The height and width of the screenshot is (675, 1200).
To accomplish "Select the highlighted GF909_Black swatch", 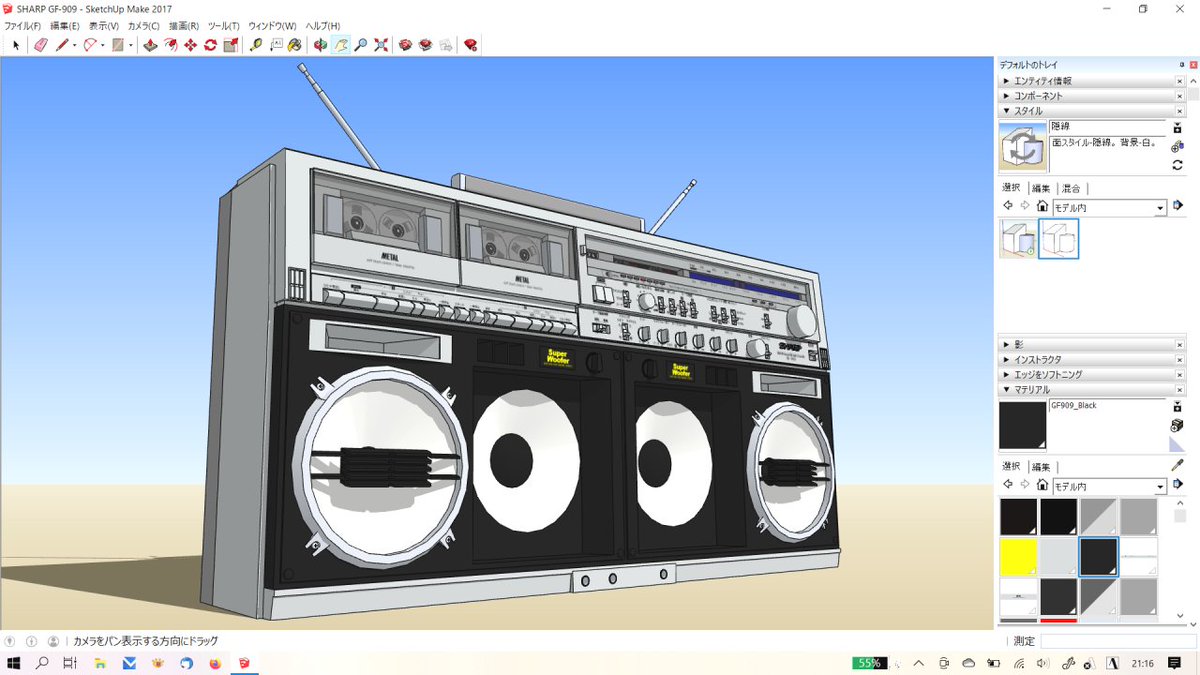I will tap(1098, 557).
